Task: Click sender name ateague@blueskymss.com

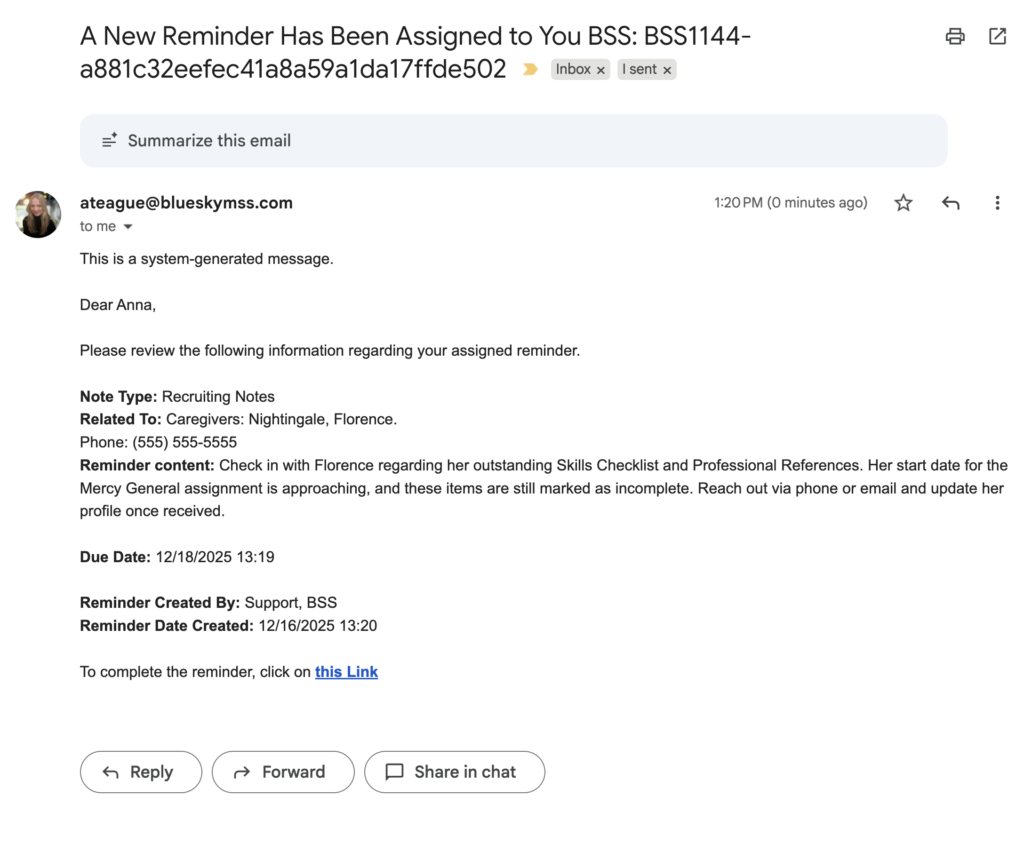Action: click(186, 203)
